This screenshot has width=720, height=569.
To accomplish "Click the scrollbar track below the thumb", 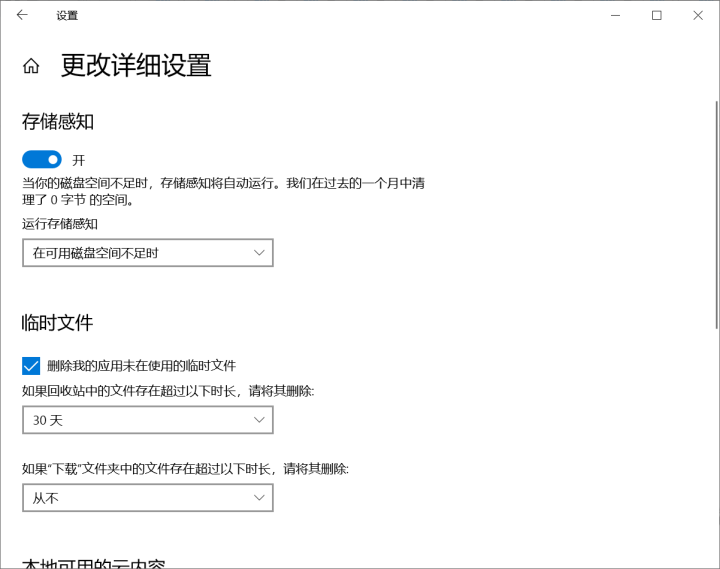I will (716, 450).
